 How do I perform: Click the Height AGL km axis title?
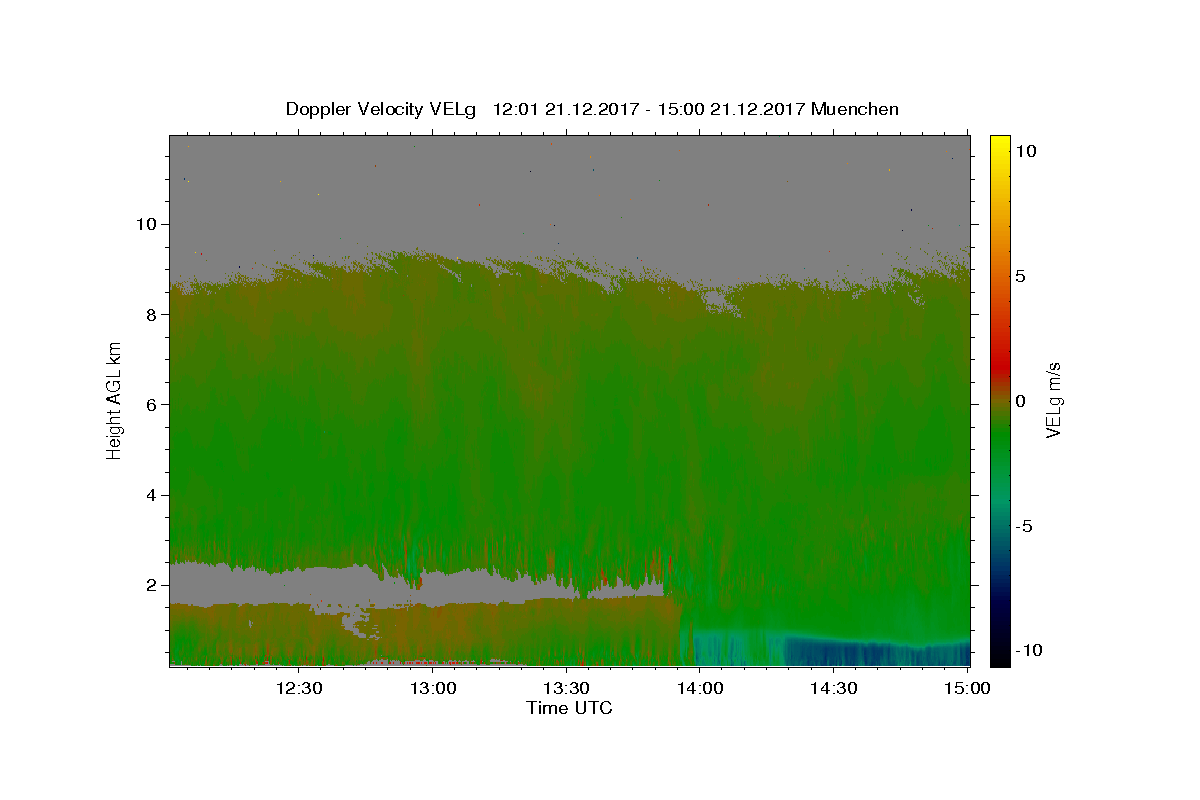coord(115,400)
